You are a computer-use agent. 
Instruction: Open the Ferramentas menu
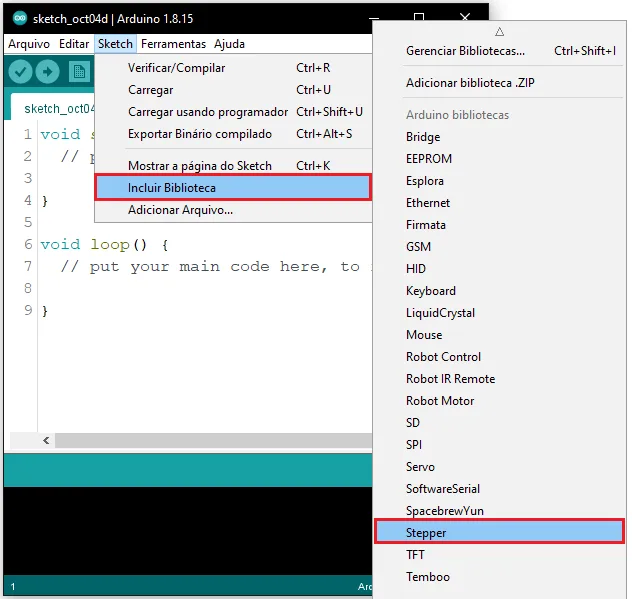click(173, 44)
